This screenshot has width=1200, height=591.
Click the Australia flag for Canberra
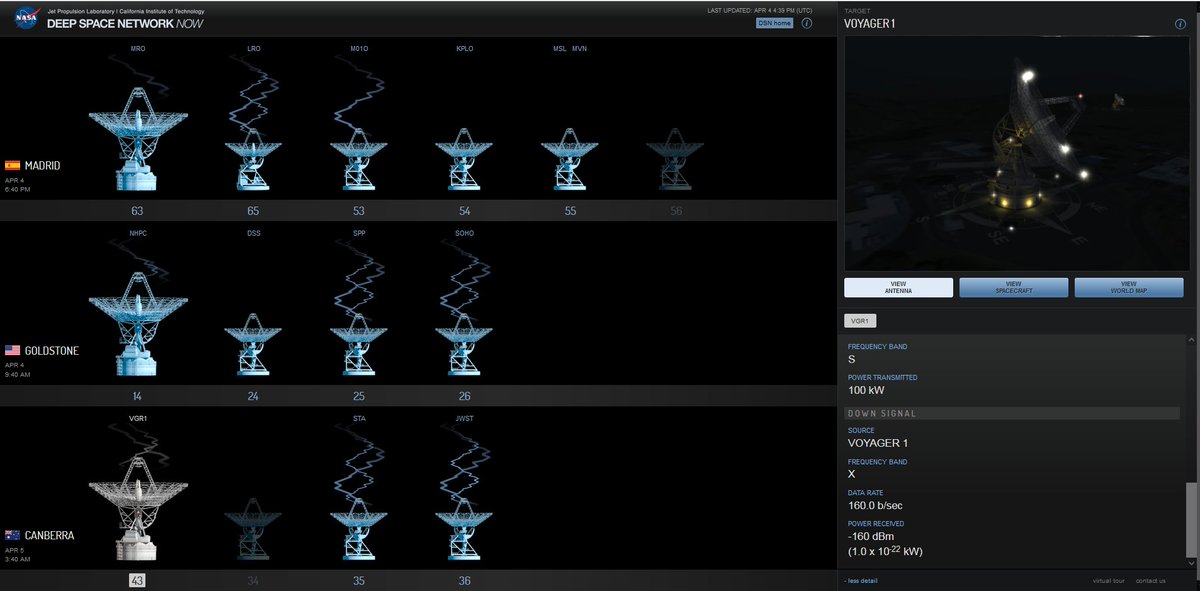(x=13, y=535)
